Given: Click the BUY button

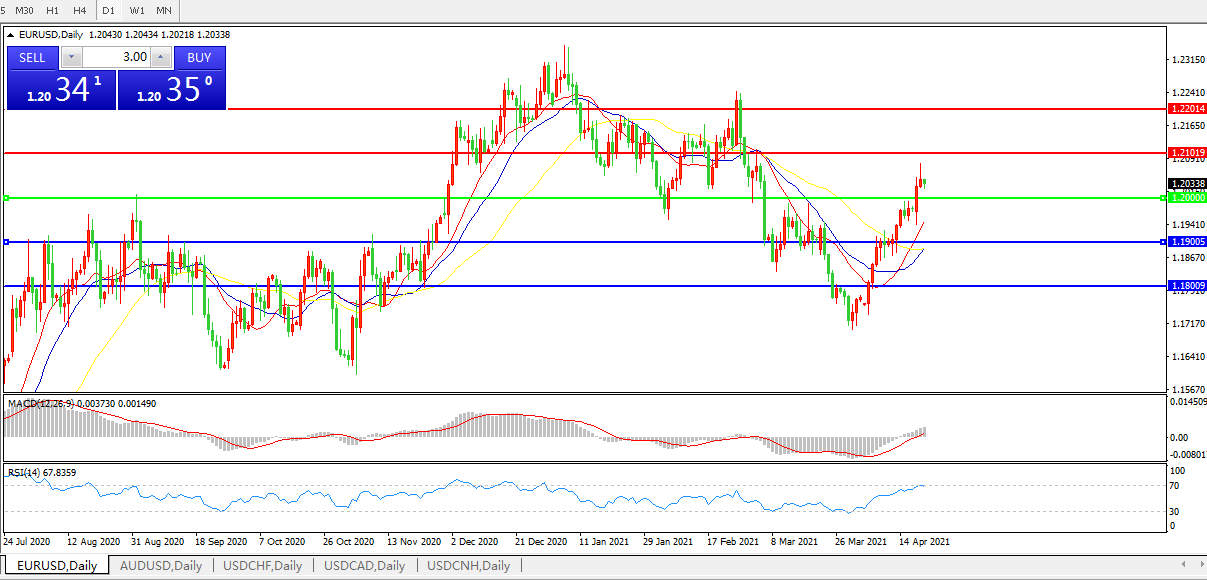Looking at the screenshot, I should coord(199,57).
